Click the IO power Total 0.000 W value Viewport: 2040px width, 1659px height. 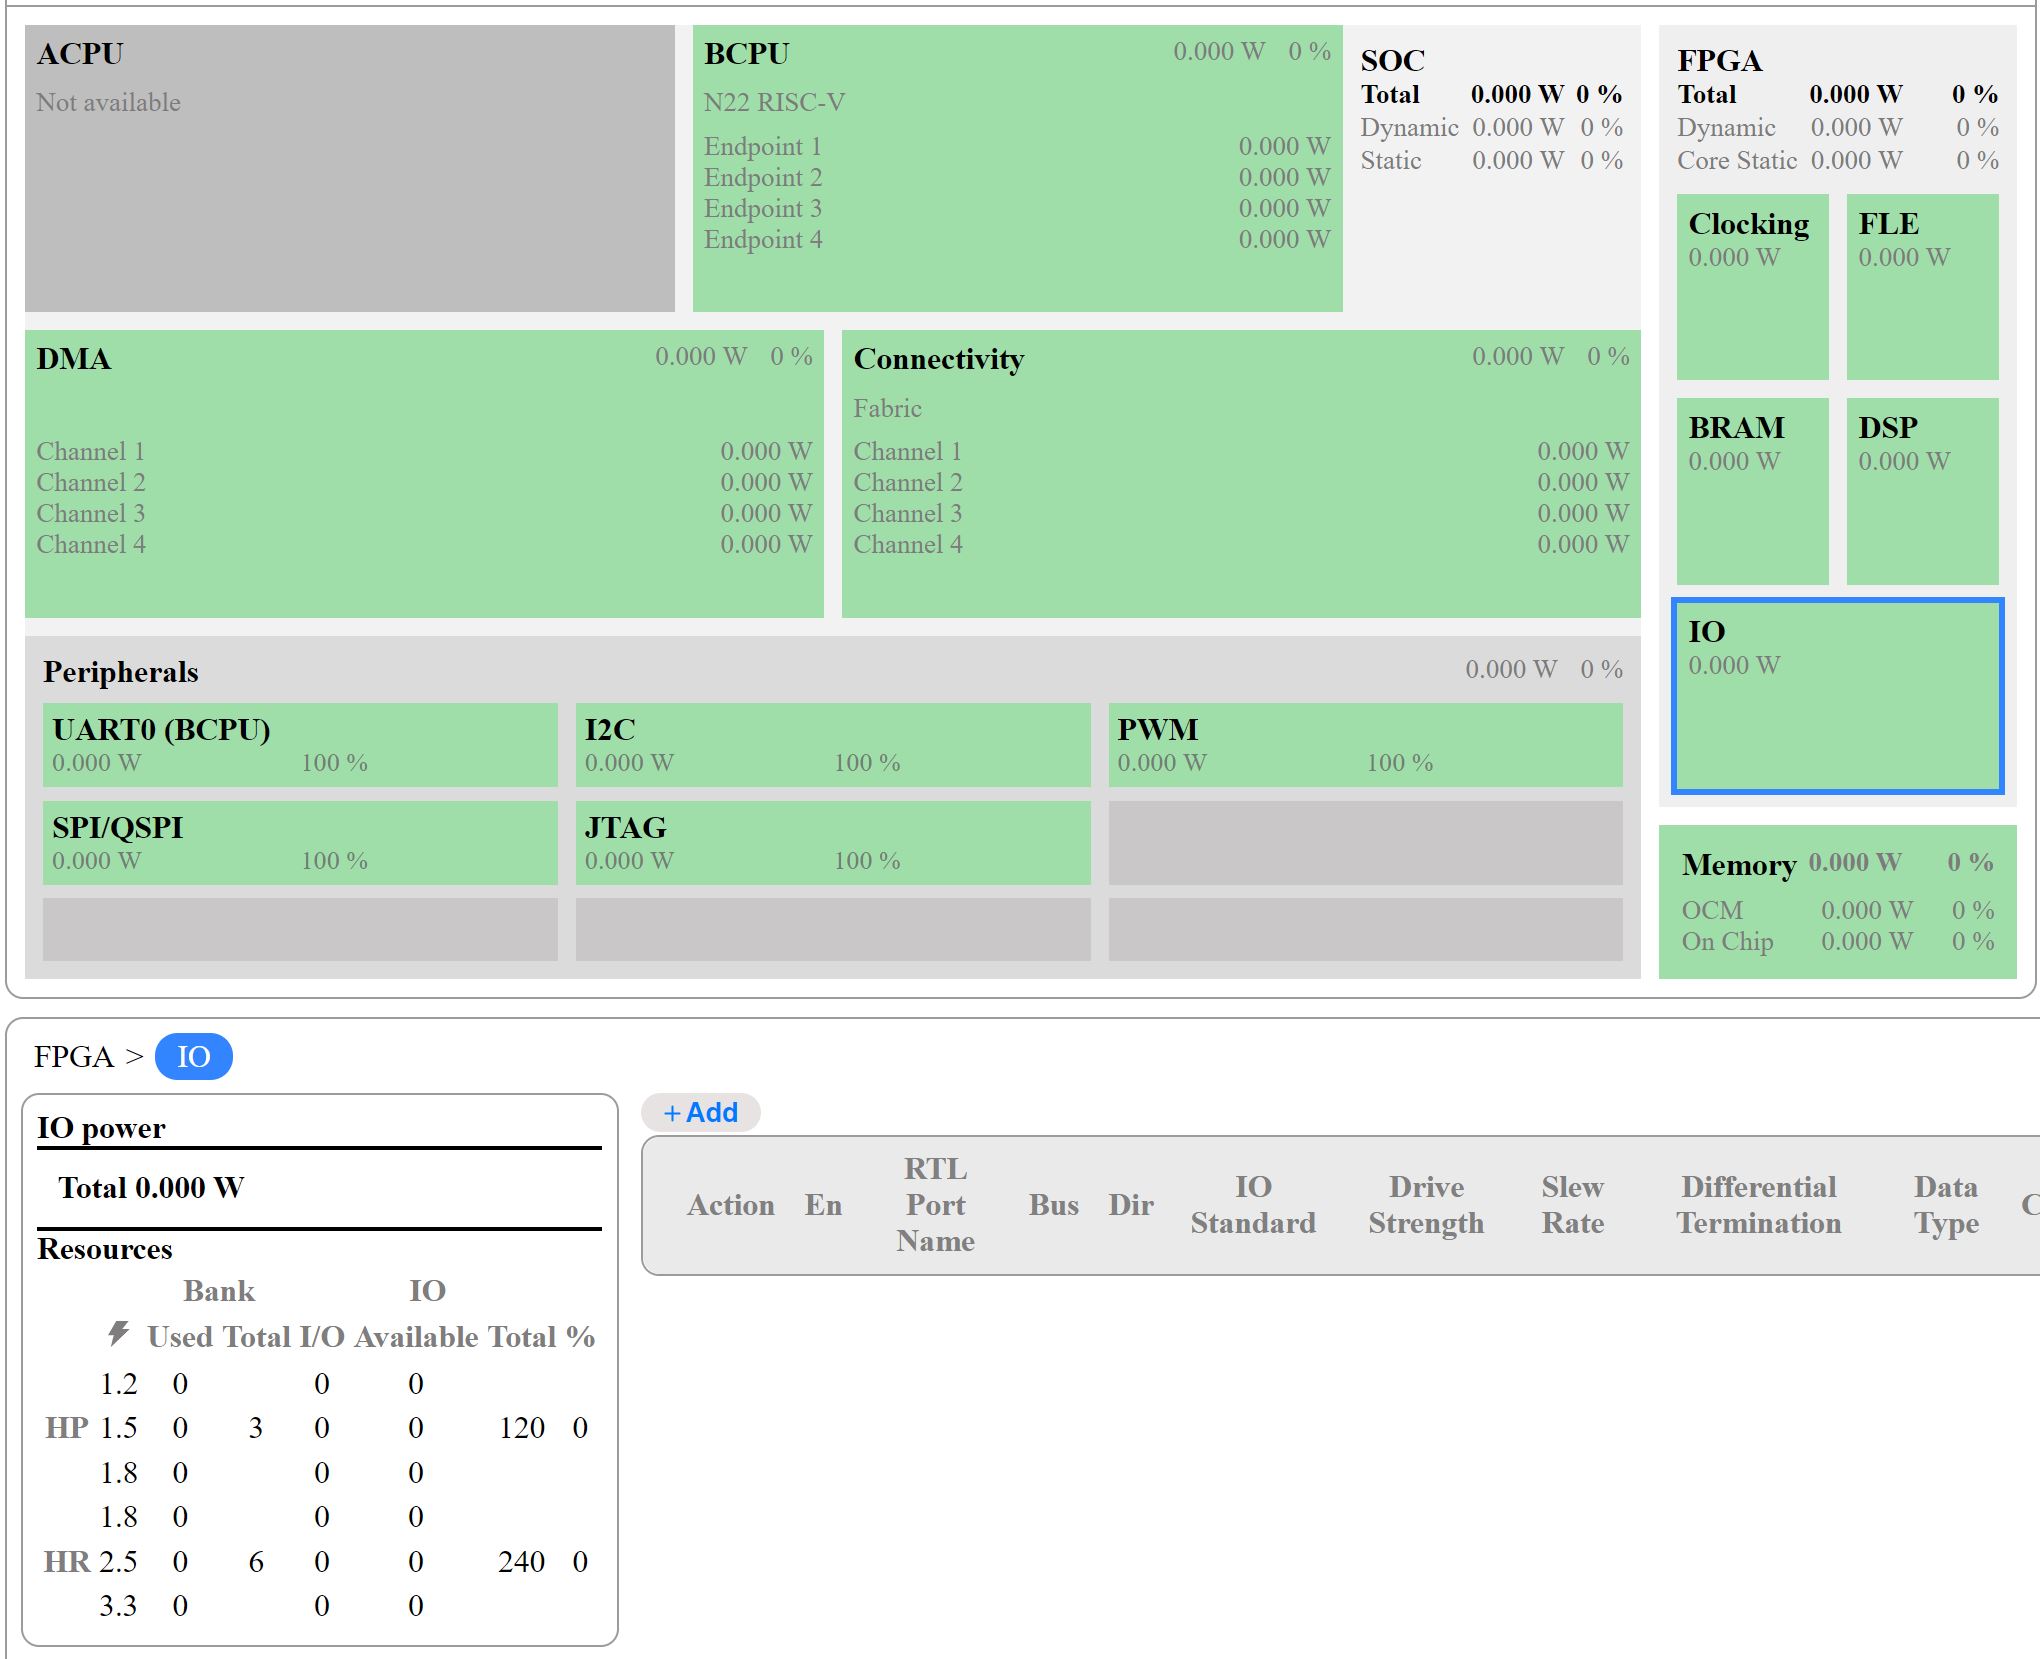(x=152, y=1187)
